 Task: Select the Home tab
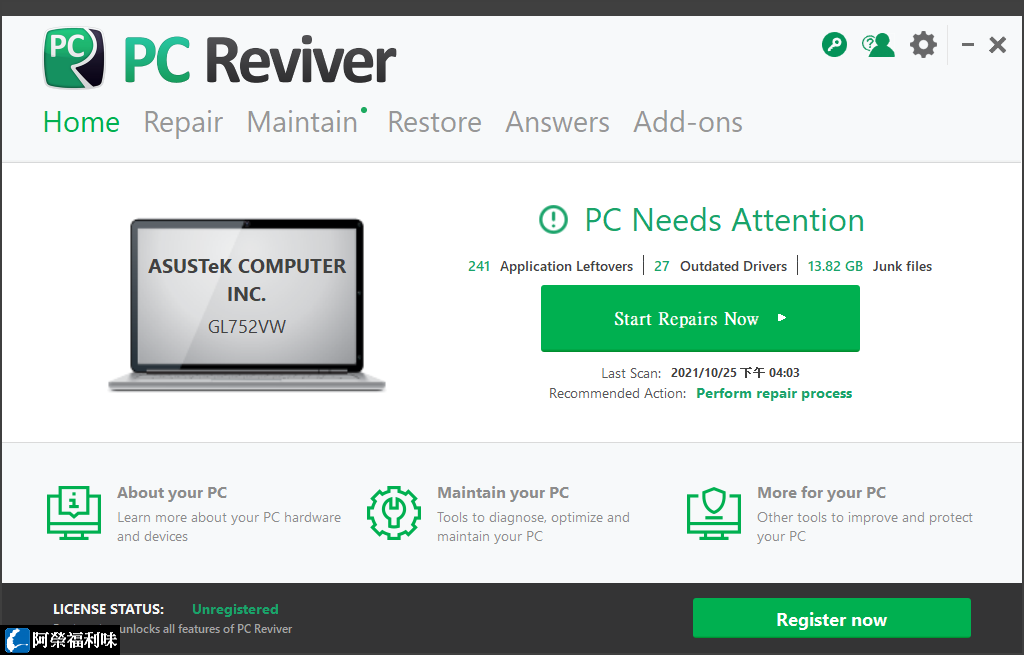(x=81, y=122)
